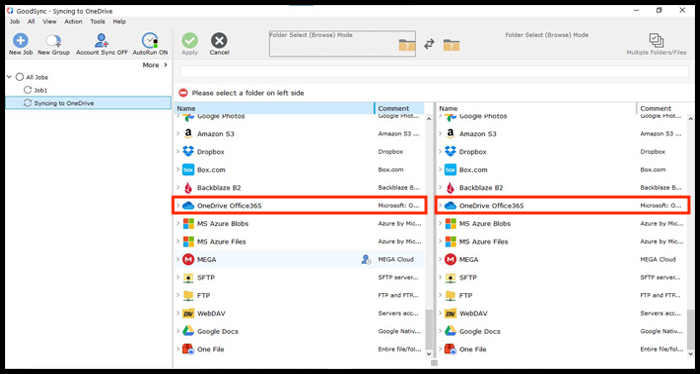Select Box.com icon in left pane
This screenshot has height=374, width=700.
coord(188,170)
